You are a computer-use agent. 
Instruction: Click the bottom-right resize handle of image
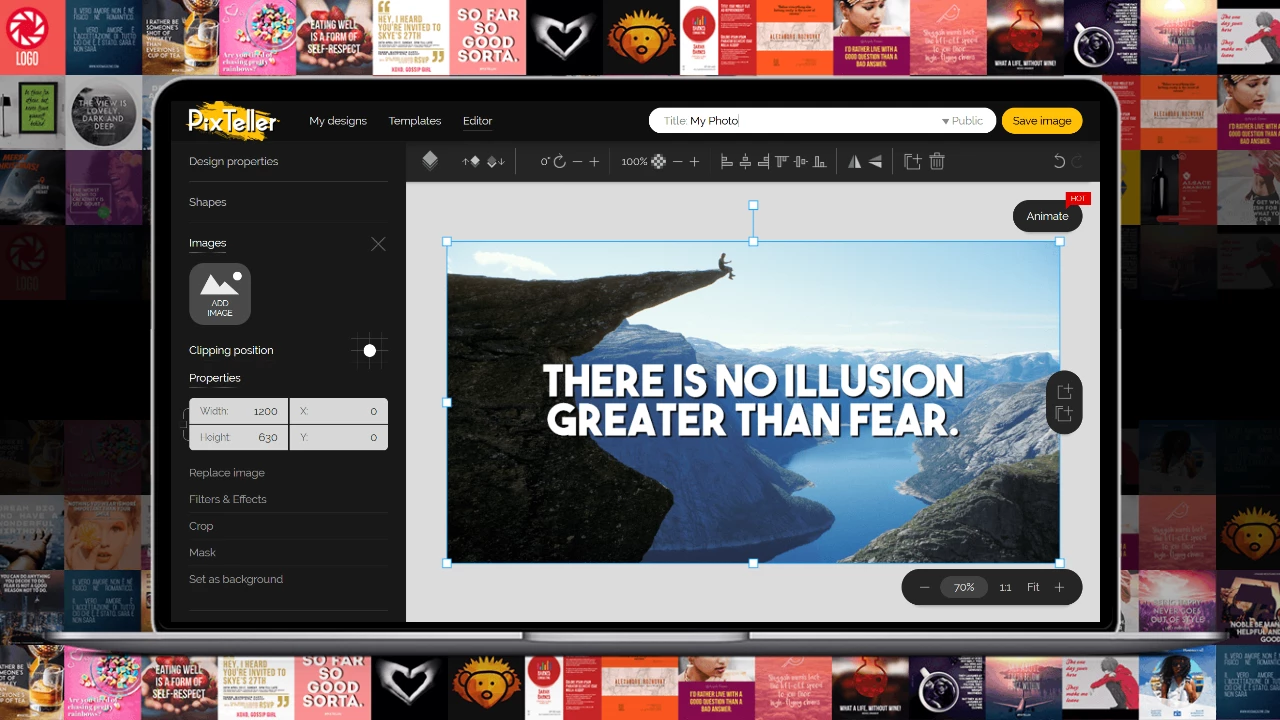1060,563
